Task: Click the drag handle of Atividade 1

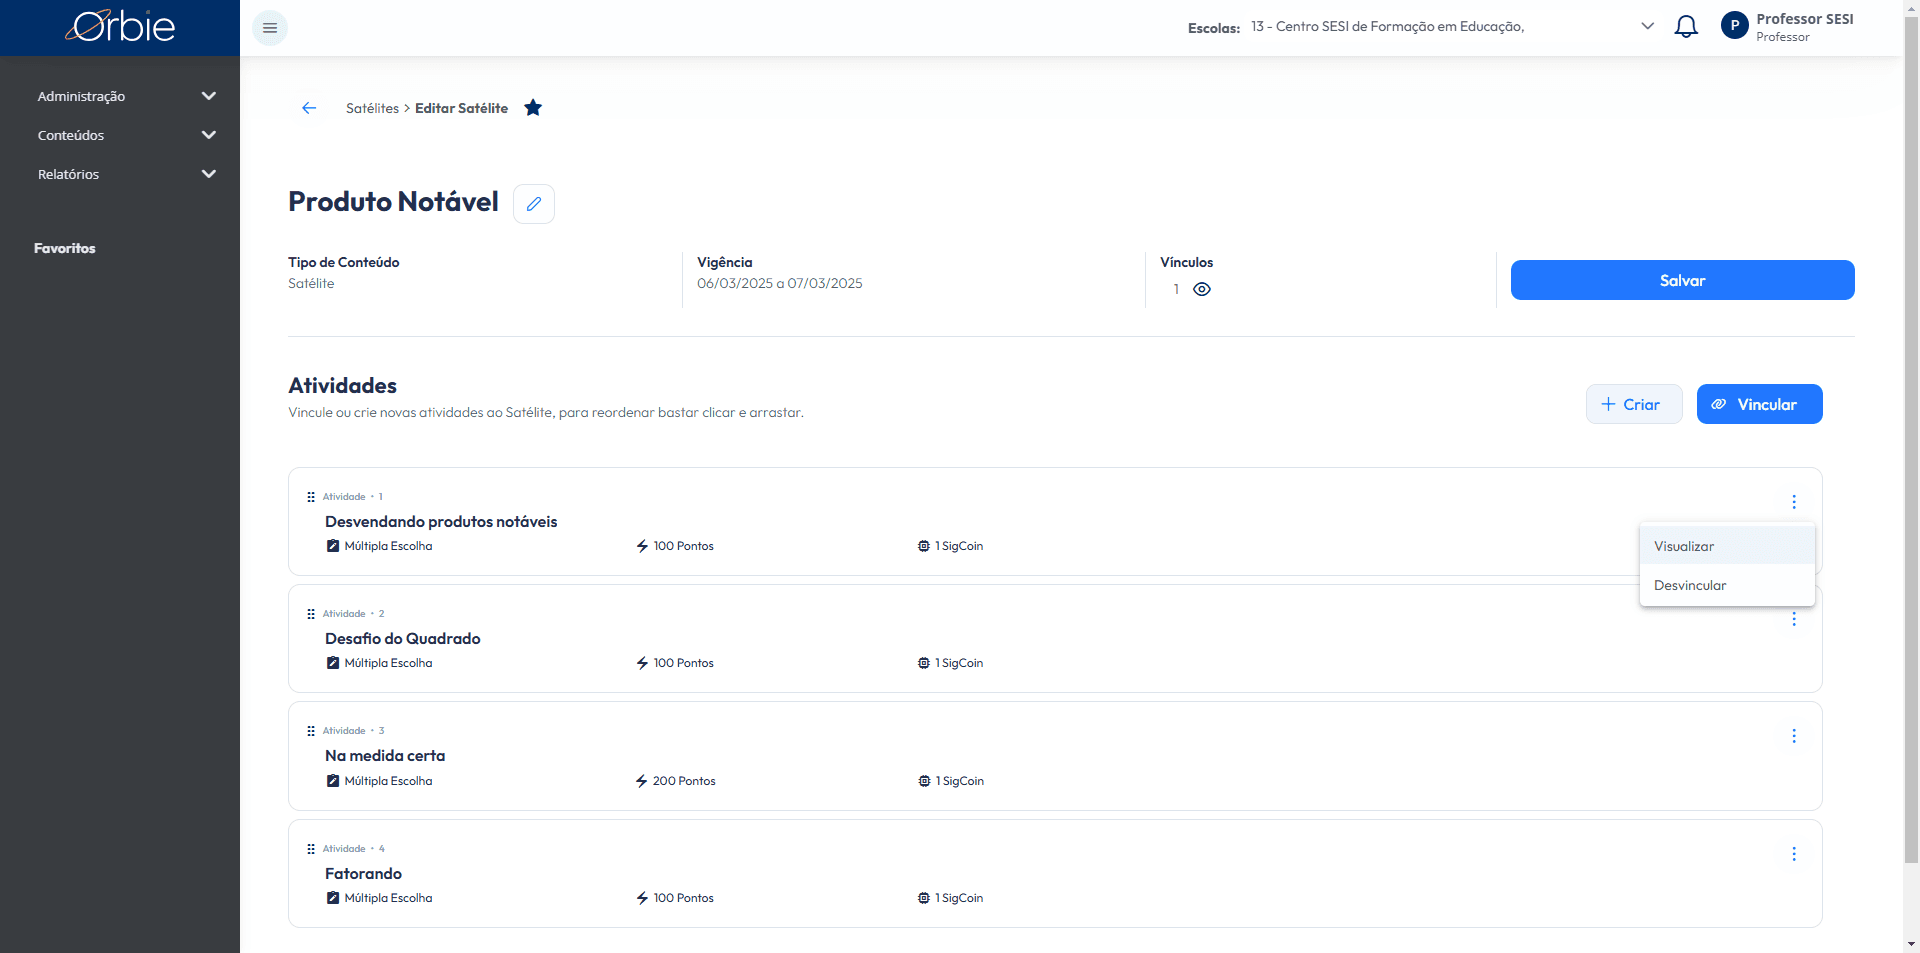Action: click(x=311, y=497)
